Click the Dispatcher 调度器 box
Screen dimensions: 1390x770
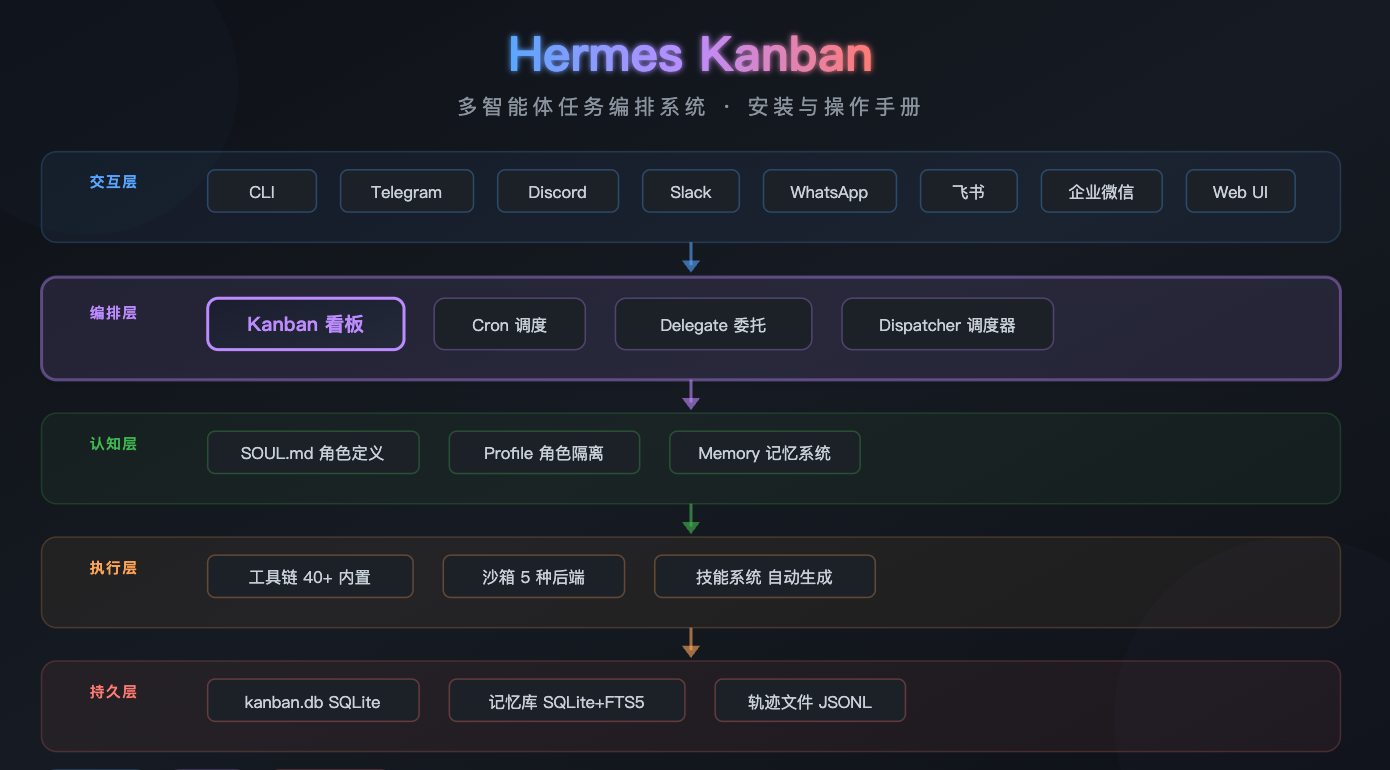pos(947,324)
